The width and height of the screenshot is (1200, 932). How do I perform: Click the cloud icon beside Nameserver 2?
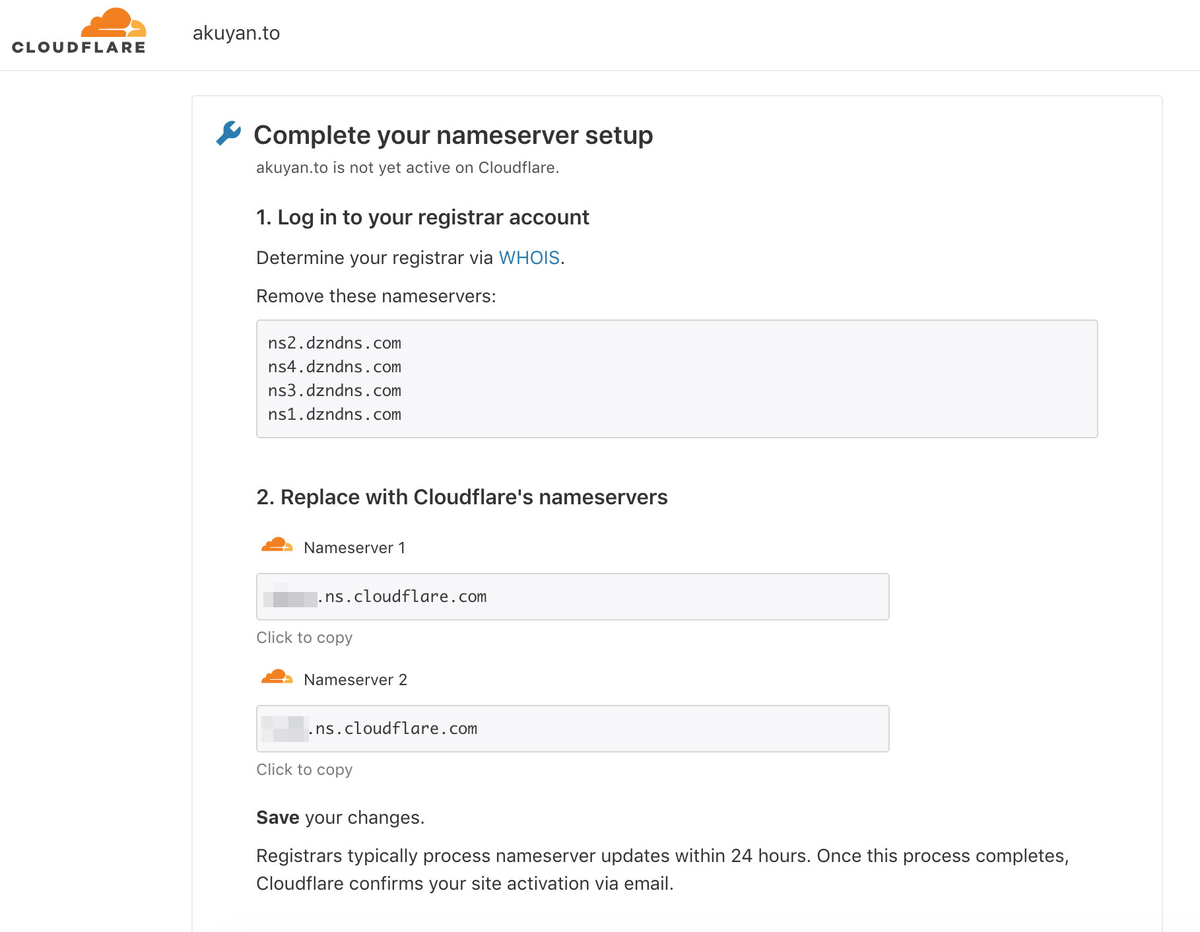pos(277,678)
